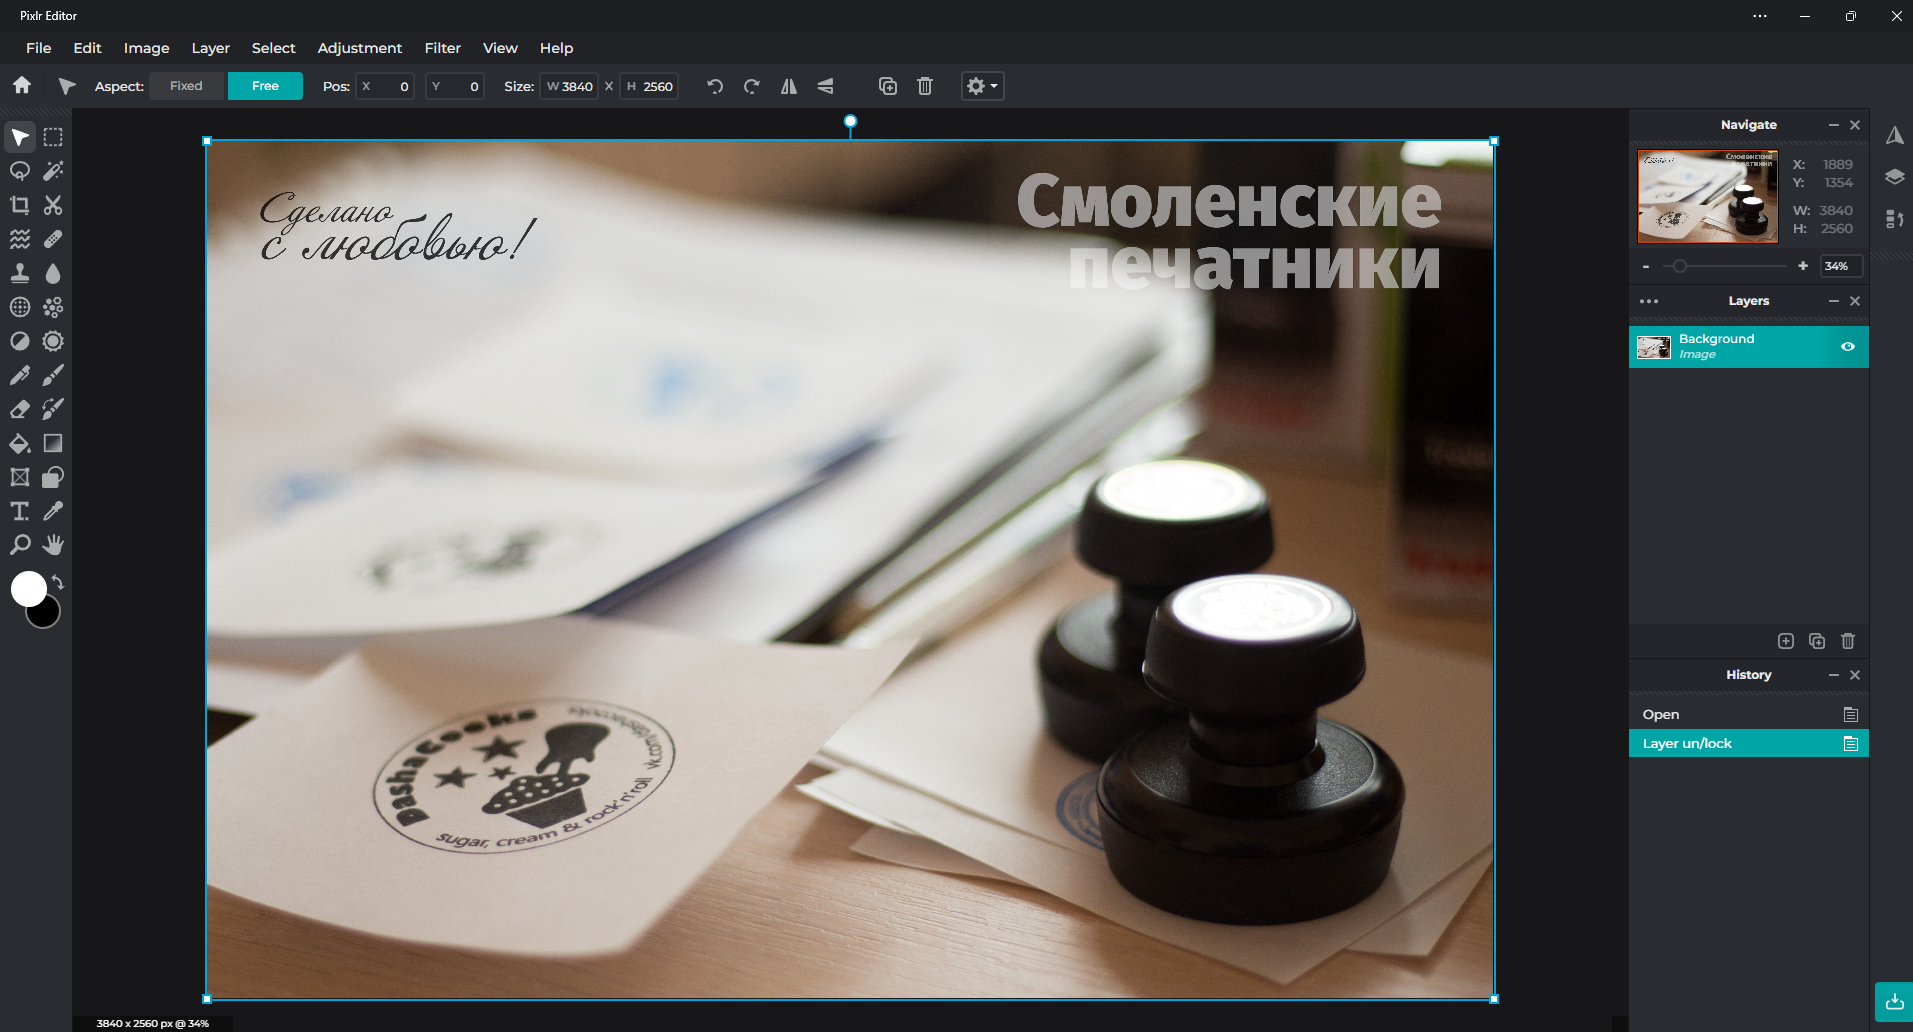Viewport: 1913px width, 1032px height.
Task: Toggle Navigate panel from side strip
Action: tap(1895, 135)
